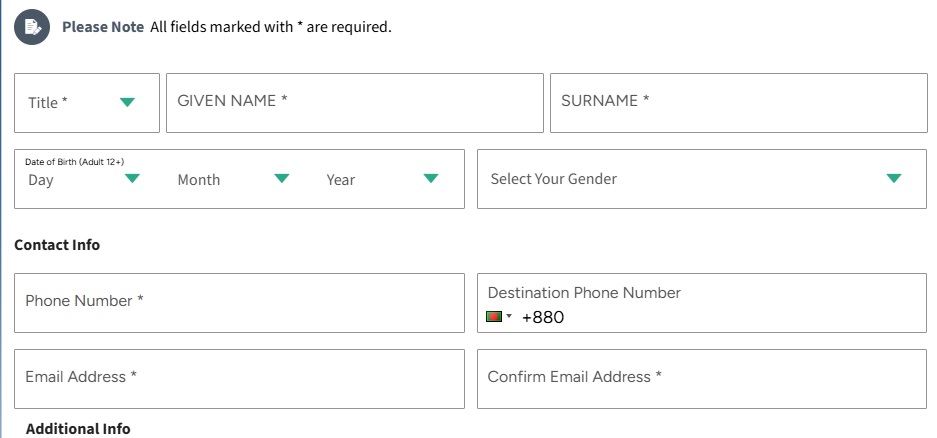
Task: Click the Day placeholder text
Action: coord(41,180)
